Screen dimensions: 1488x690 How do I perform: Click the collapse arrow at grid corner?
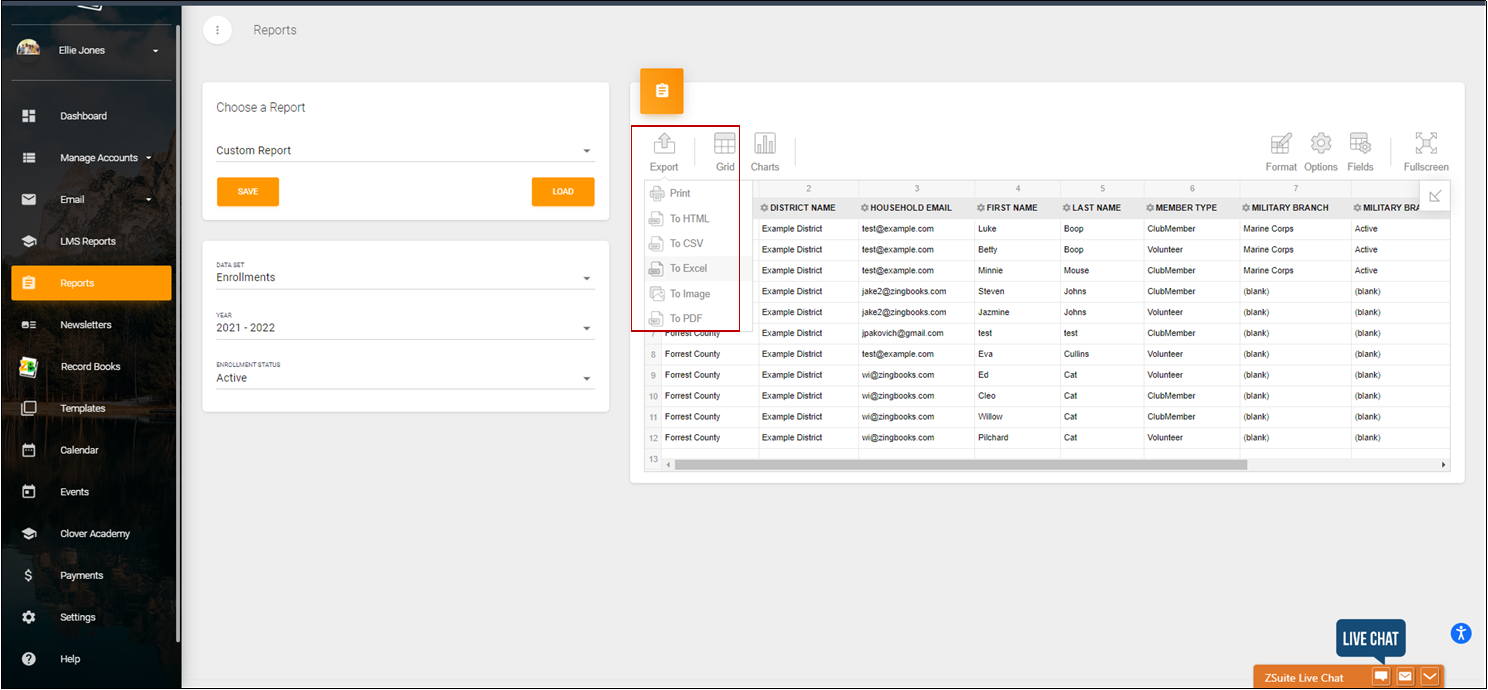pyautogui.click(x=1435, y=196)
